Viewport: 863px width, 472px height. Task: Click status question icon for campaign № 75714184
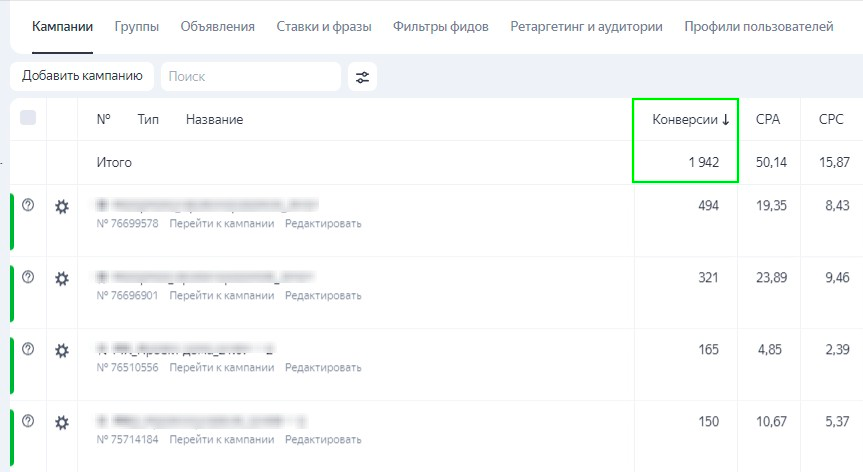[28, 421]
